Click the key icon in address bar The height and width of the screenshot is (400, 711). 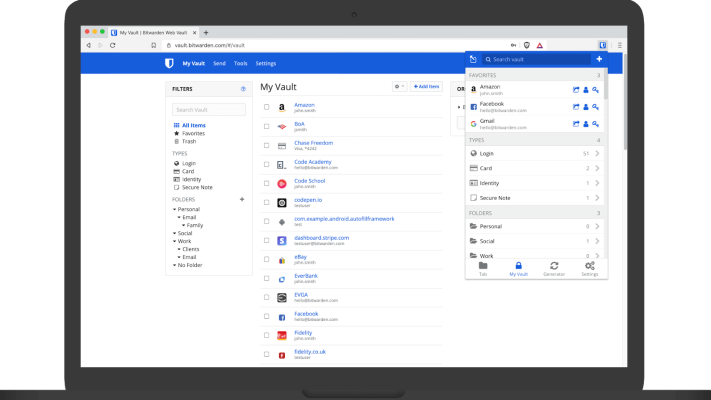513,45
